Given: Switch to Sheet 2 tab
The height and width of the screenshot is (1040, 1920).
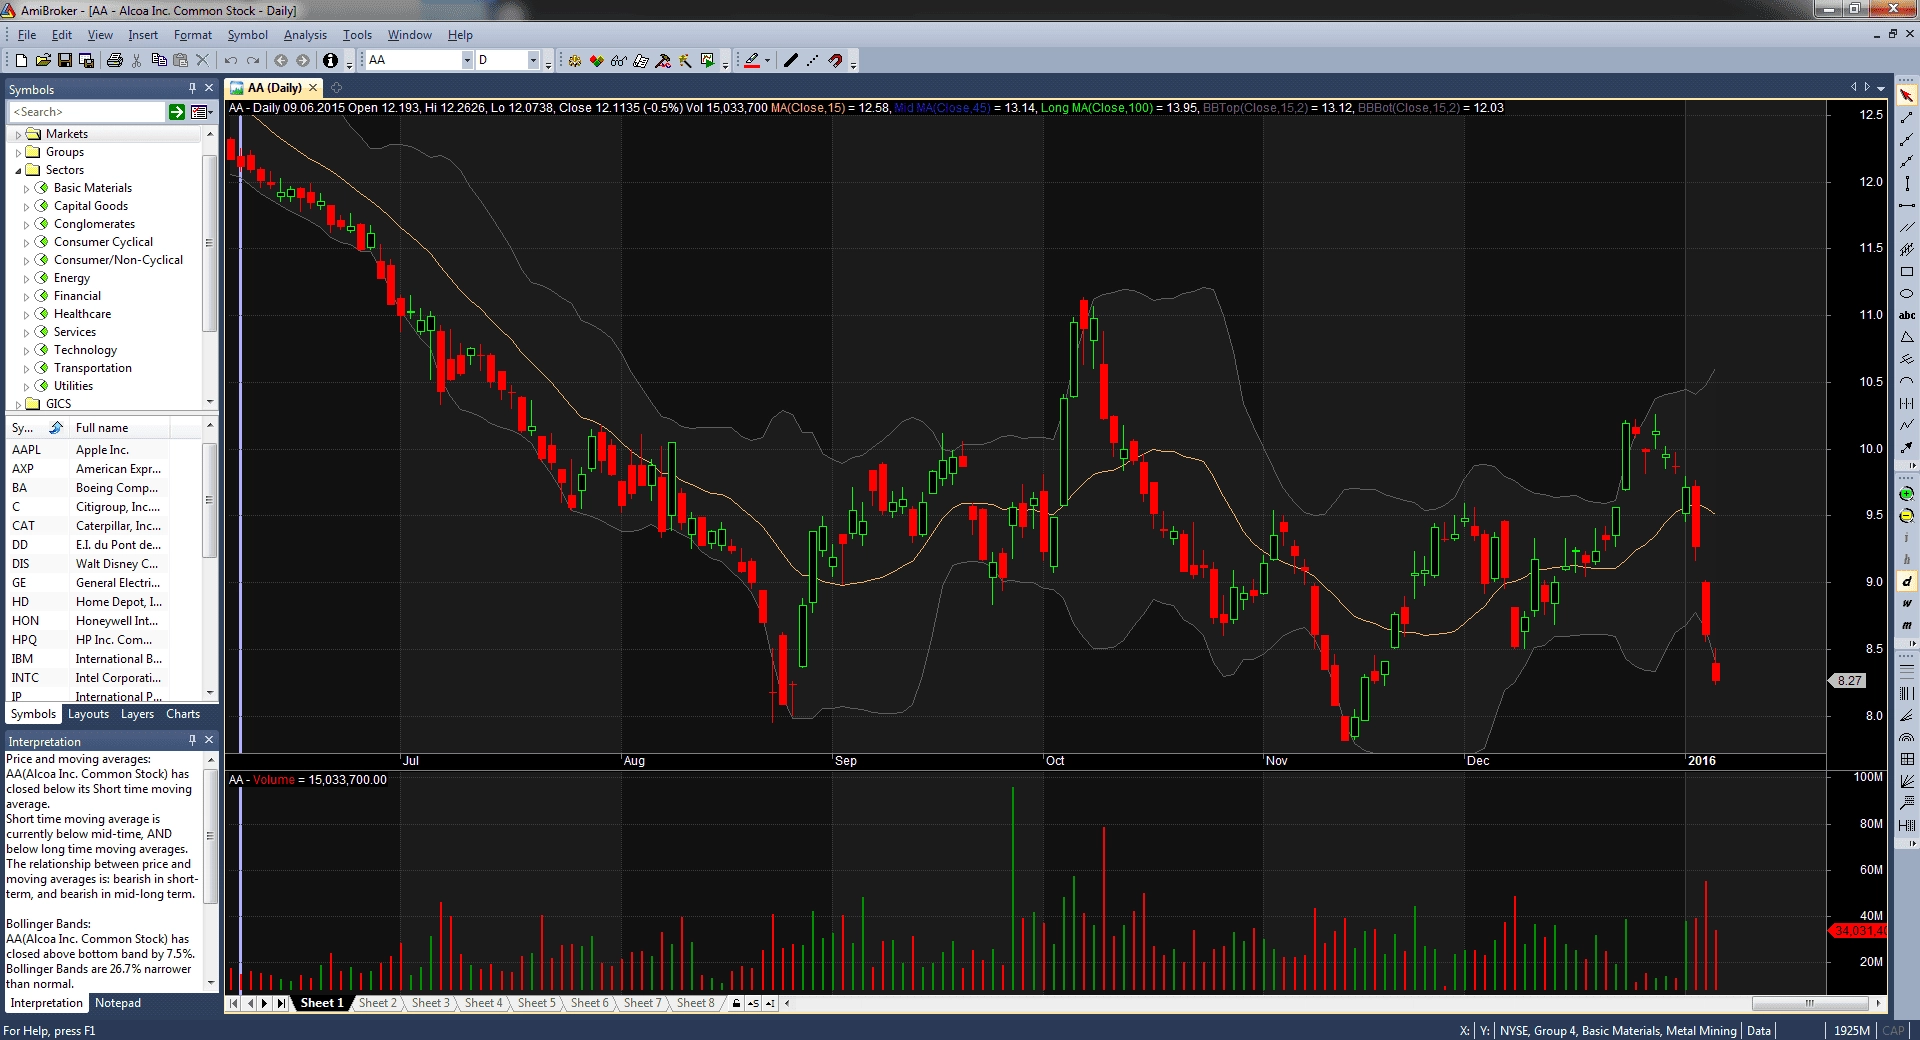Looking at the screenshot, I should click(378, 1003).
